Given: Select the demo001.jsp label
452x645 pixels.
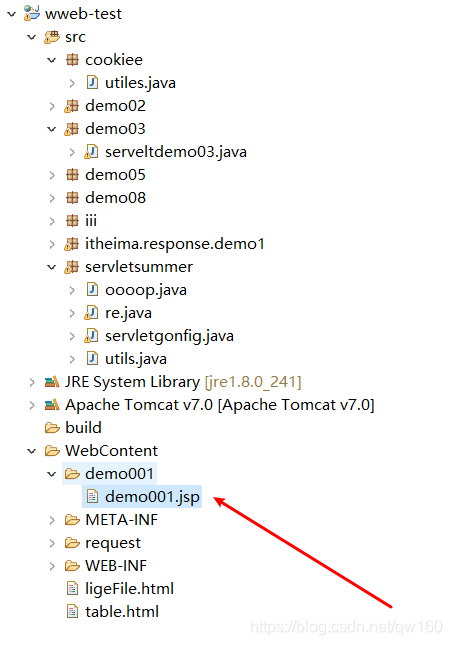Looking at the screenshot, I should point(152,497).
